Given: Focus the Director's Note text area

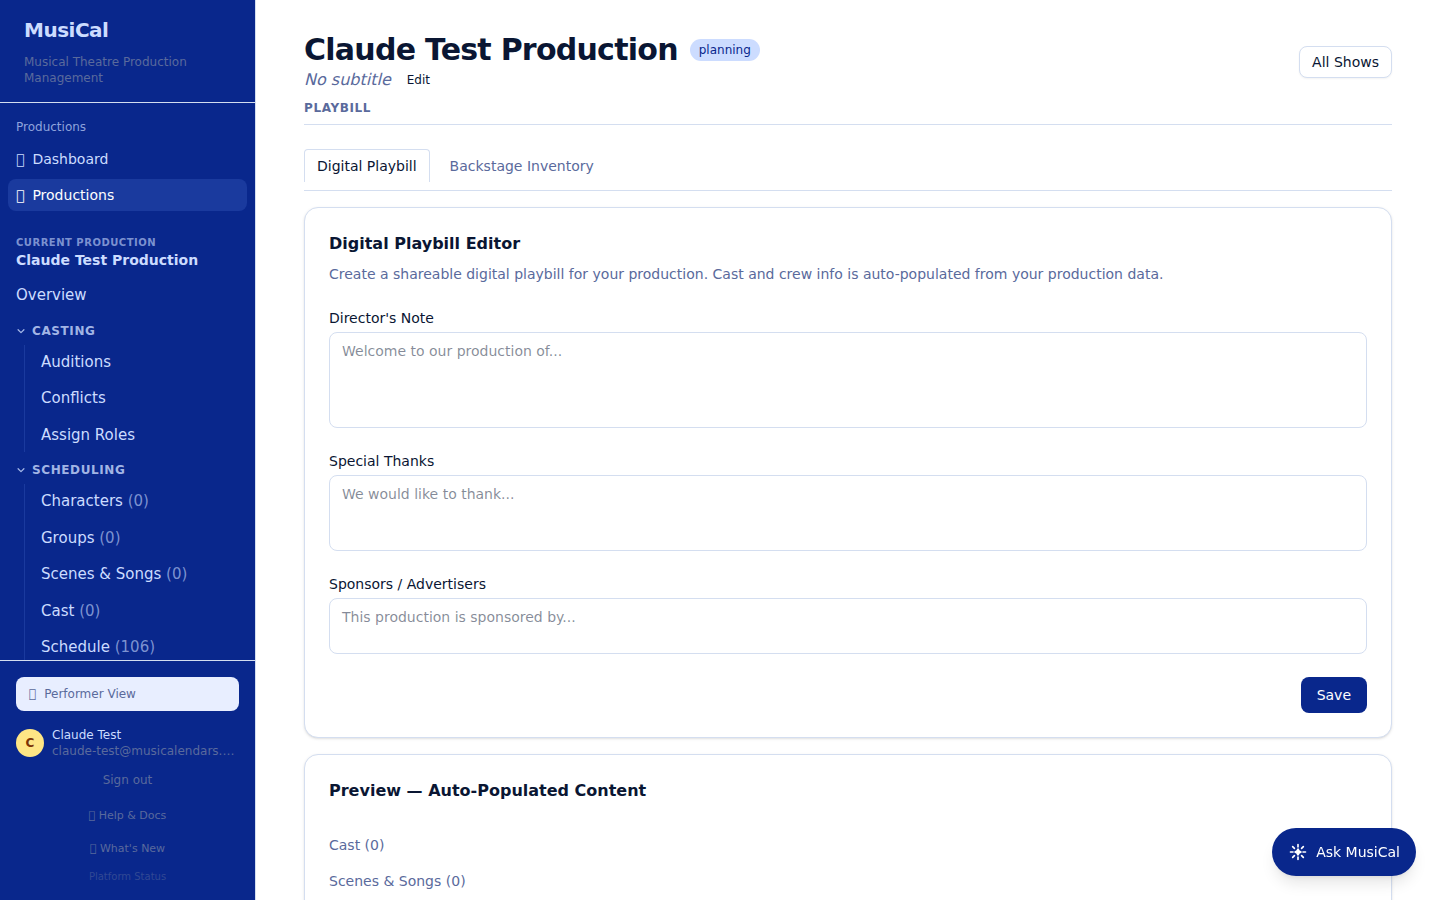Looking at the screenshot, I should point(848,380).
